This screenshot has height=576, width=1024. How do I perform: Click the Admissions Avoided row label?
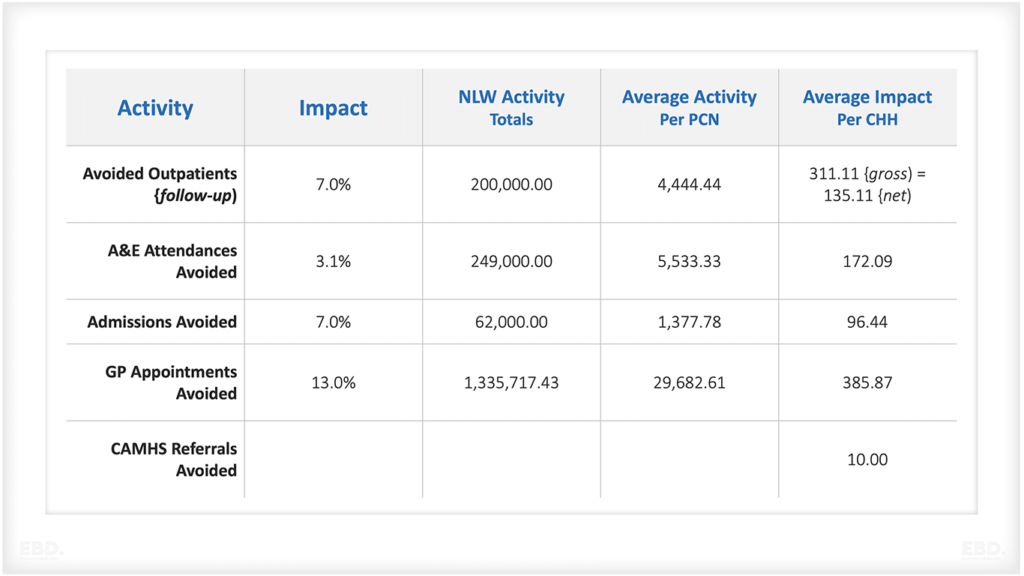pos(162,322)
